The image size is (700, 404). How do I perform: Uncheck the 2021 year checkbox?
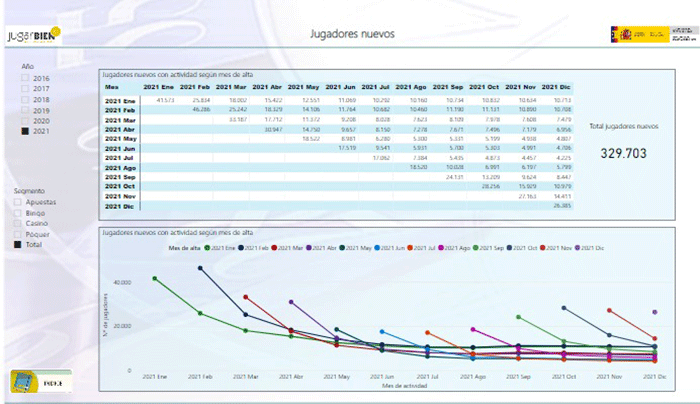pos(25,131)
